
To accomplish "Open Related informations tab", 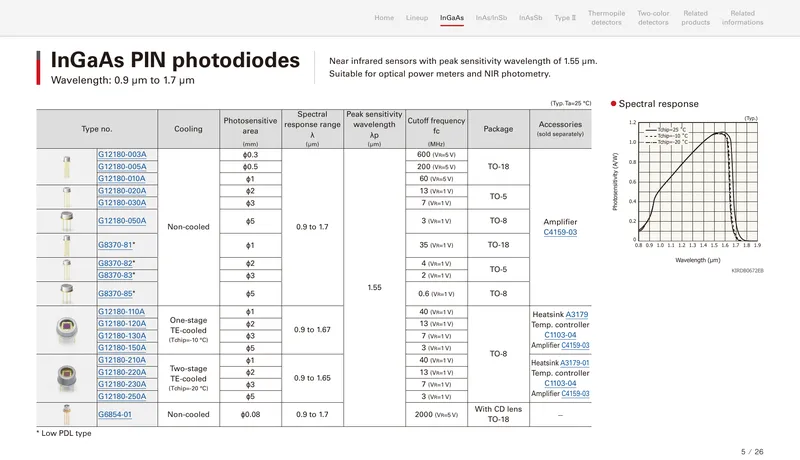I will [742, 18].
